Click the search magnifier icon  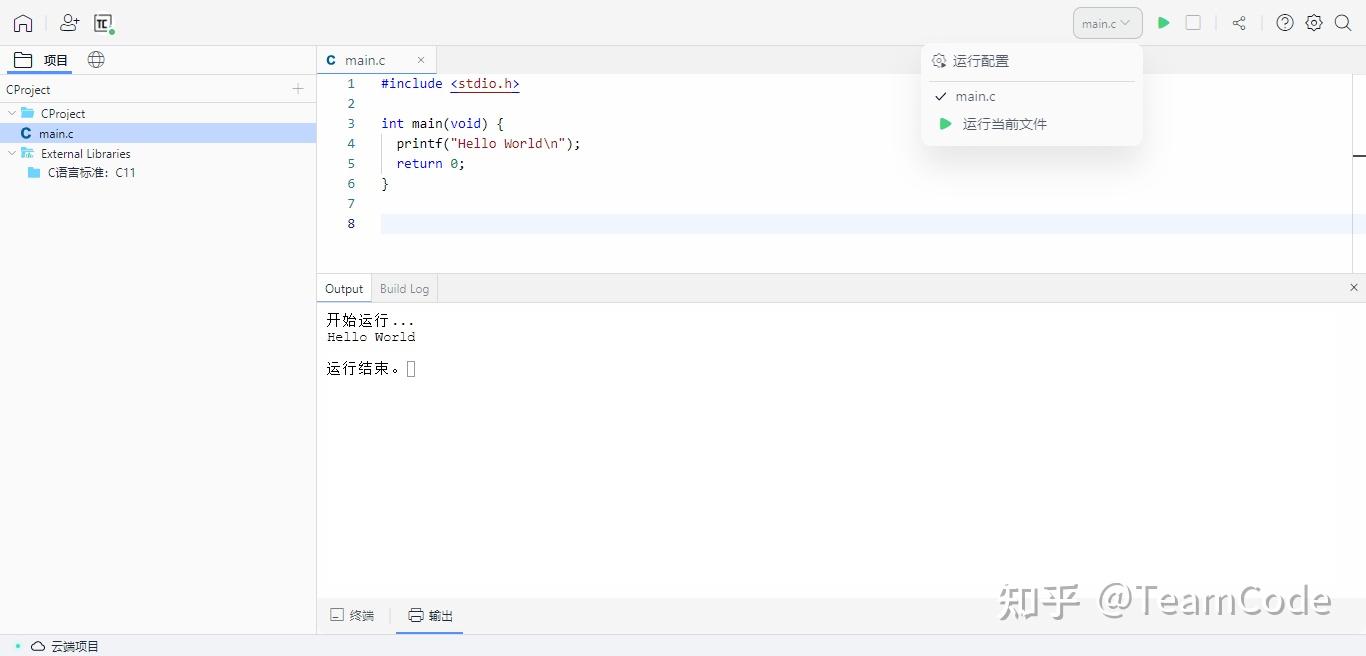tap(1343, 23)
